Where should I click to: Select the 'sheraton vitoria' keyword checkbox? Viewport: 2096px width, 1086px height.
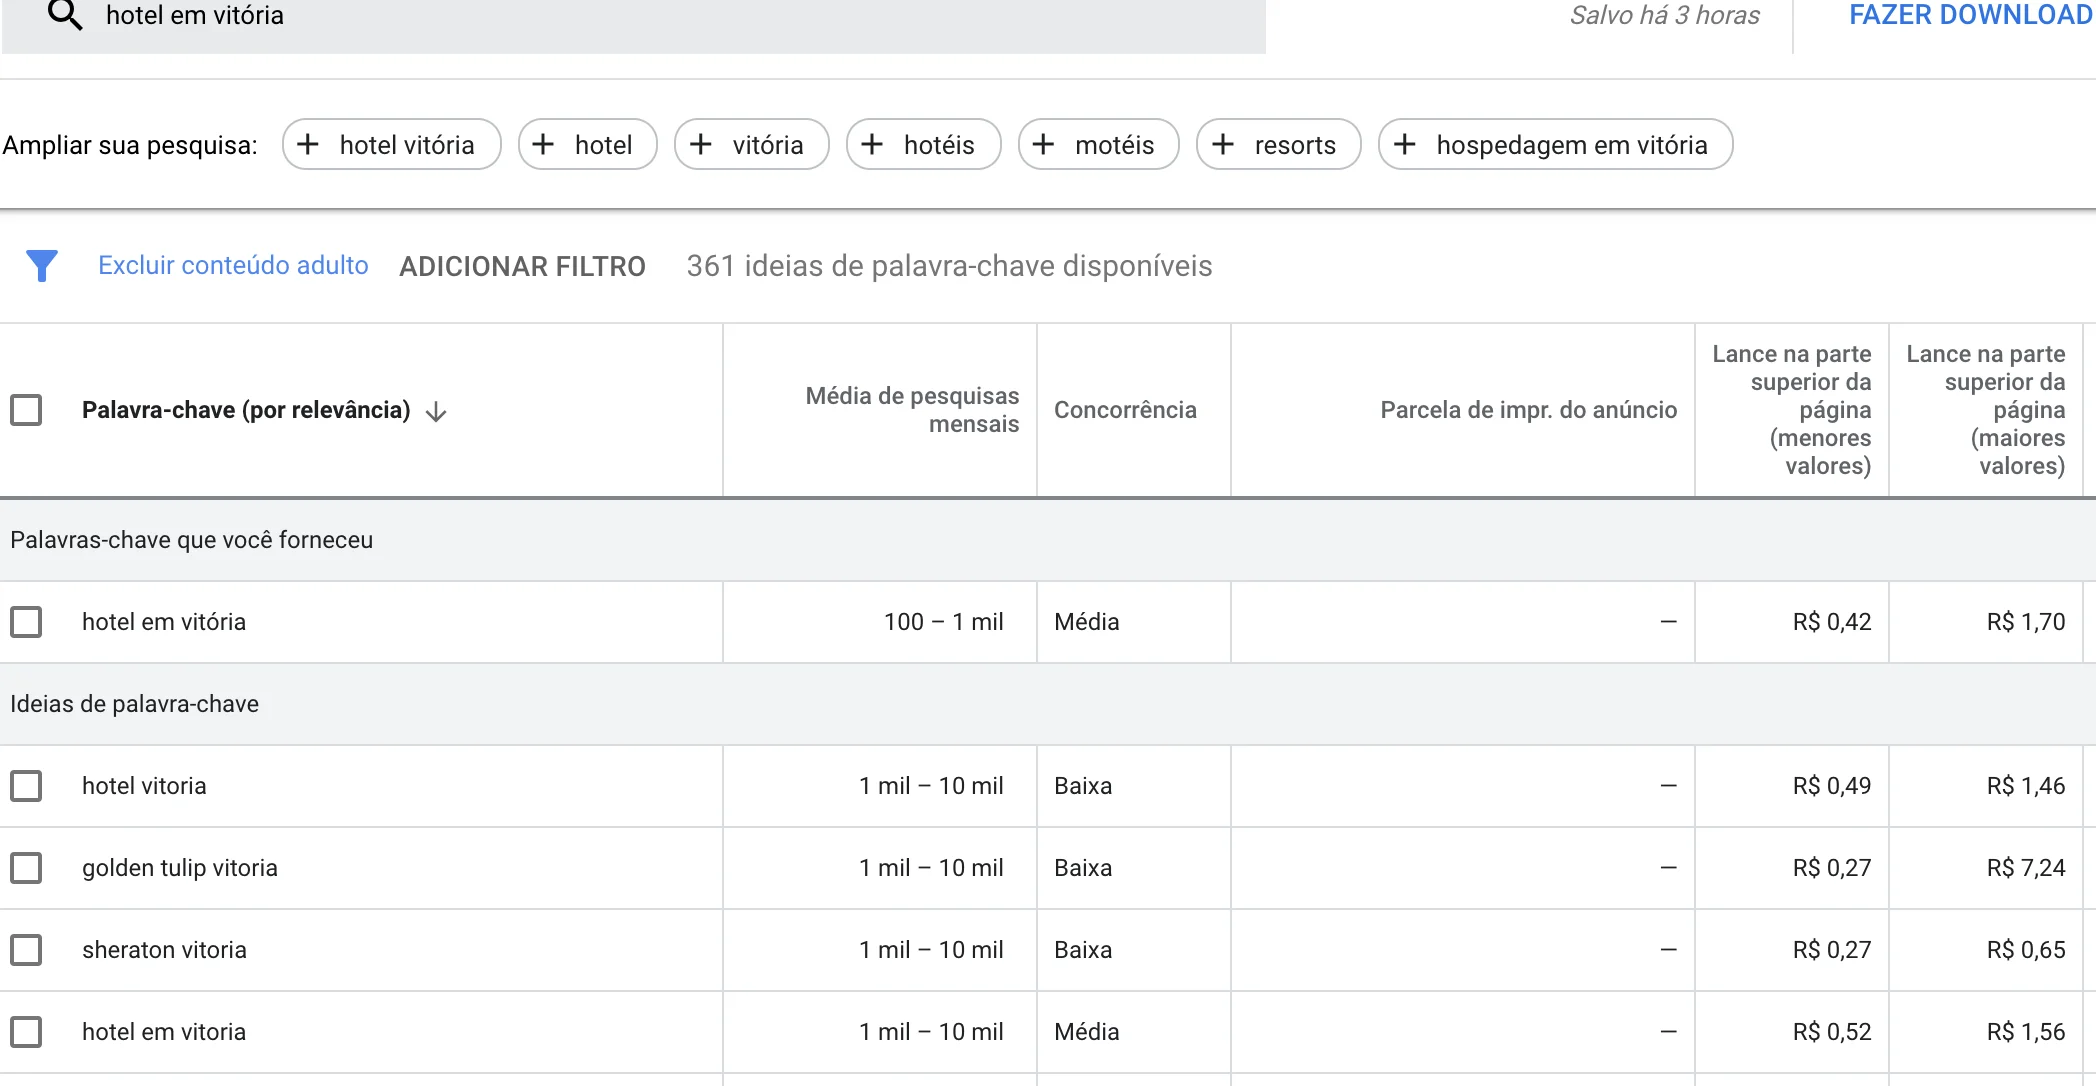[x=26, y=950]
